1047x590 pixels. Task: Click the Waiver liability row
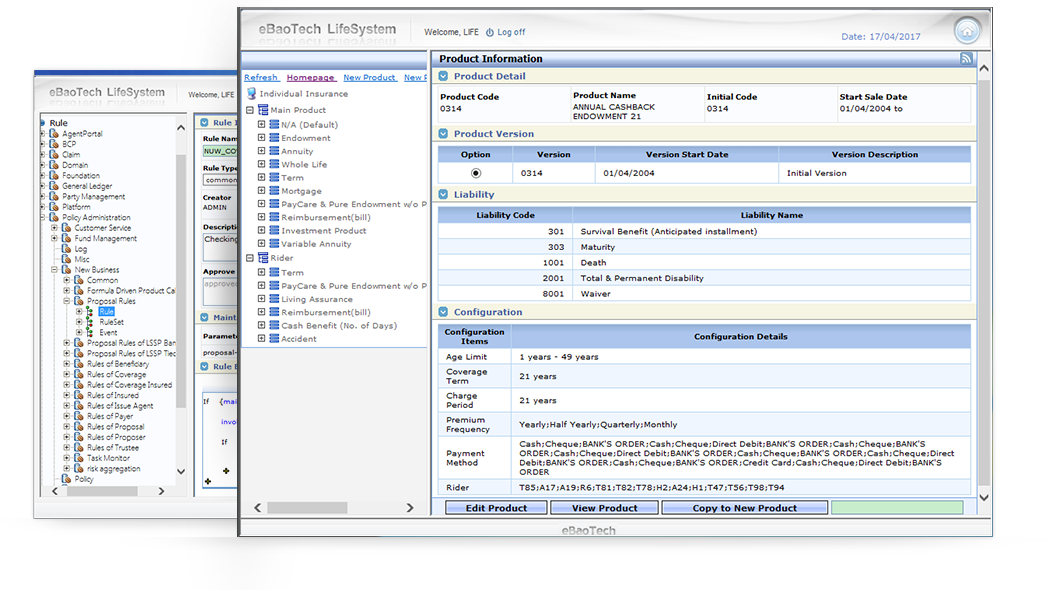(704, 294)
